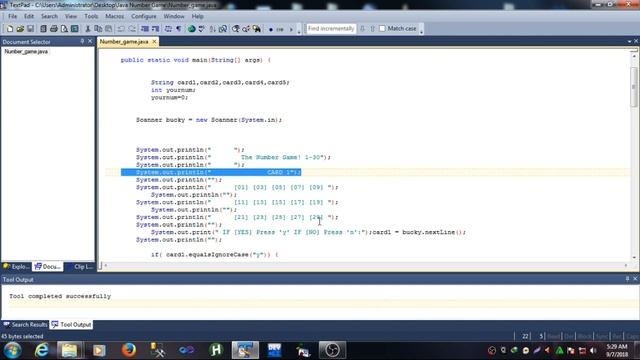640x360 pixels.
Task: Select Number_game.java in the Document Selector
Action: [26, 51]
